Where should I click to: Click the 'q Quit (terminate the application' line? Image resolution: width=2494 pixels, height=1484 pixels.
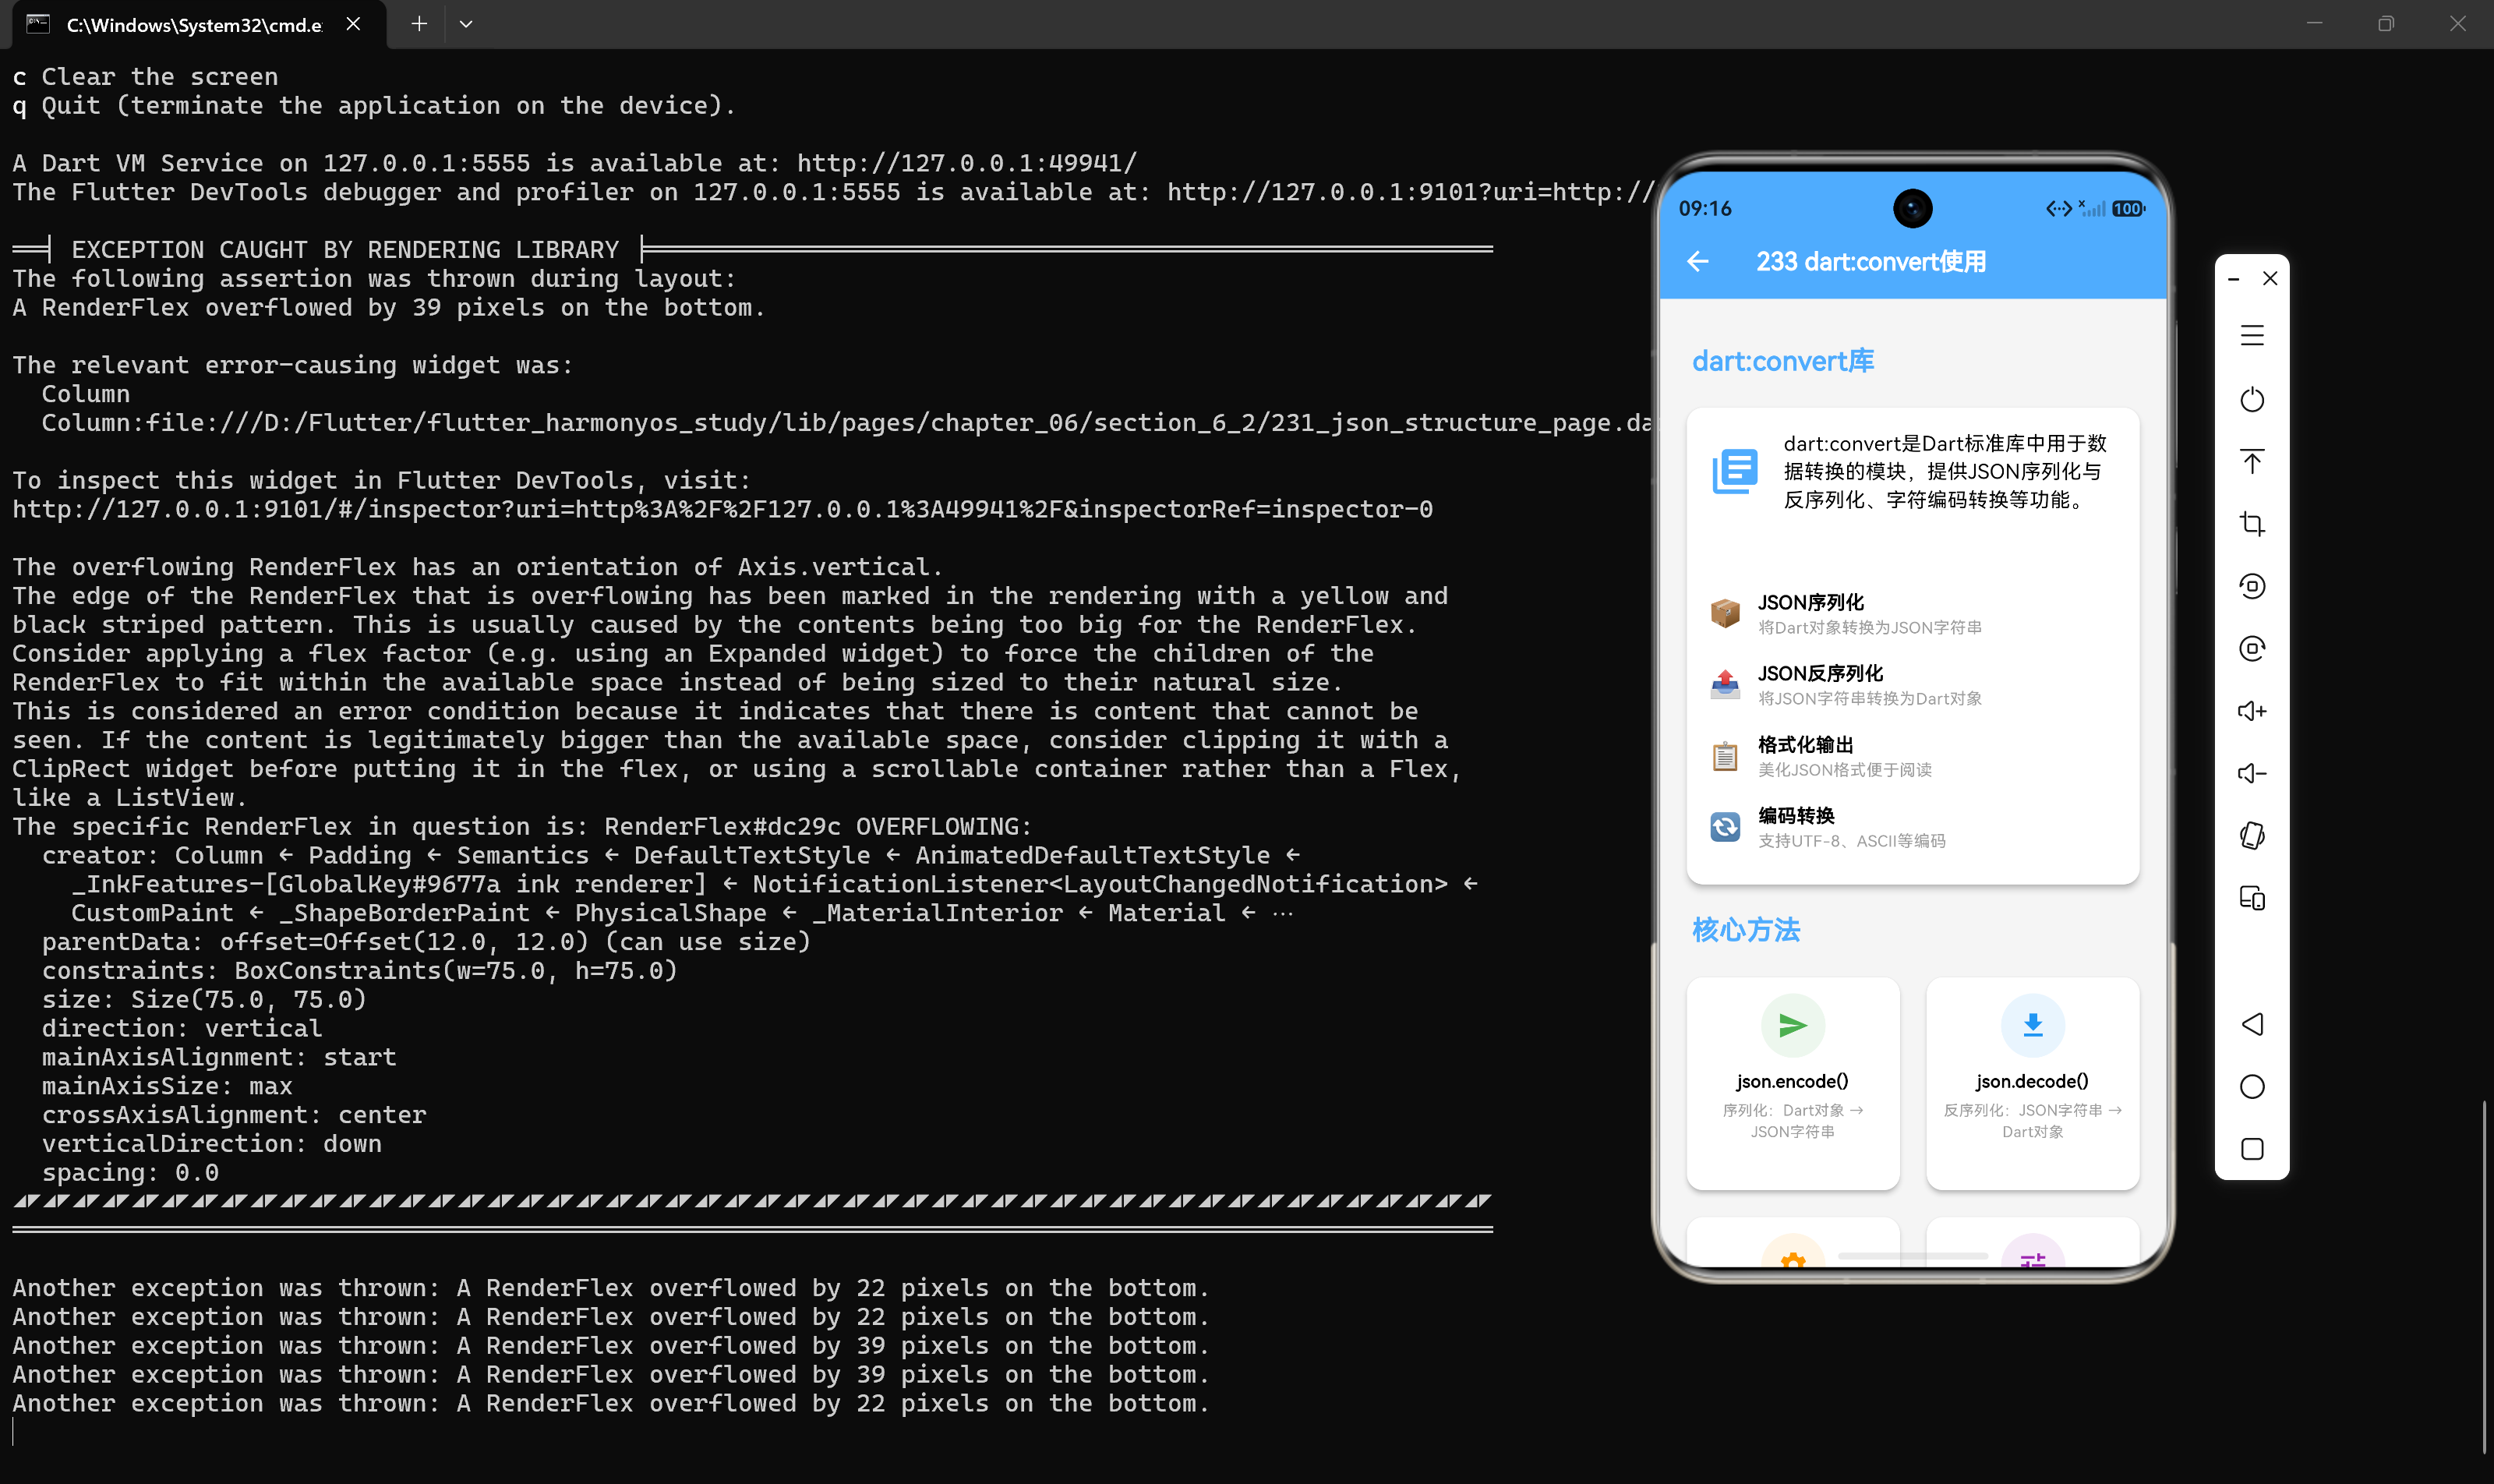click(374, 106)
